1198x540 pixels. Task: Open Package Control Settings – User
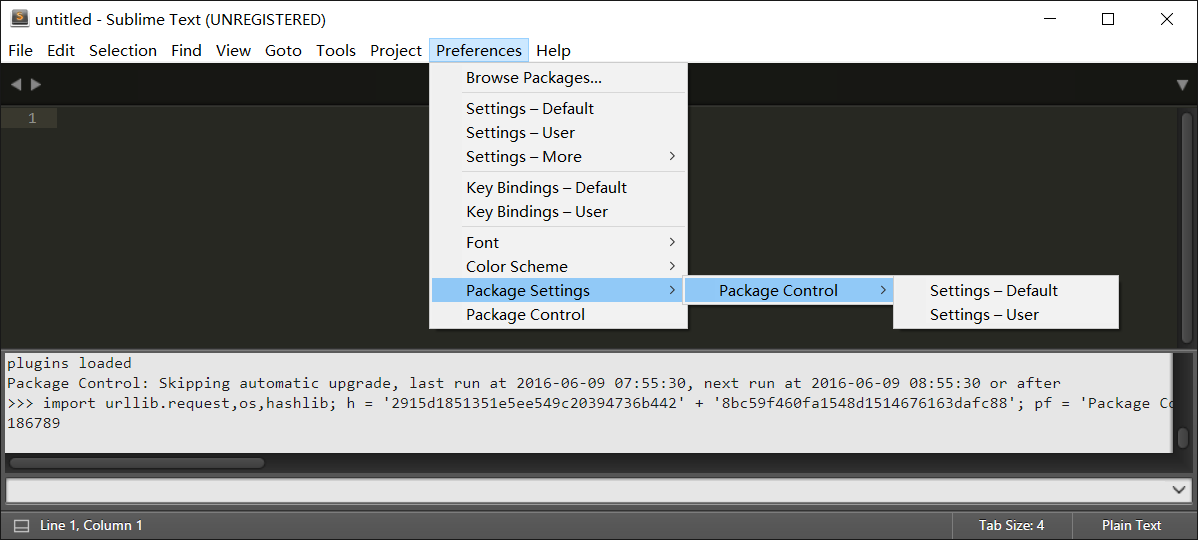pyautogui.click(x=1006, y=315)
